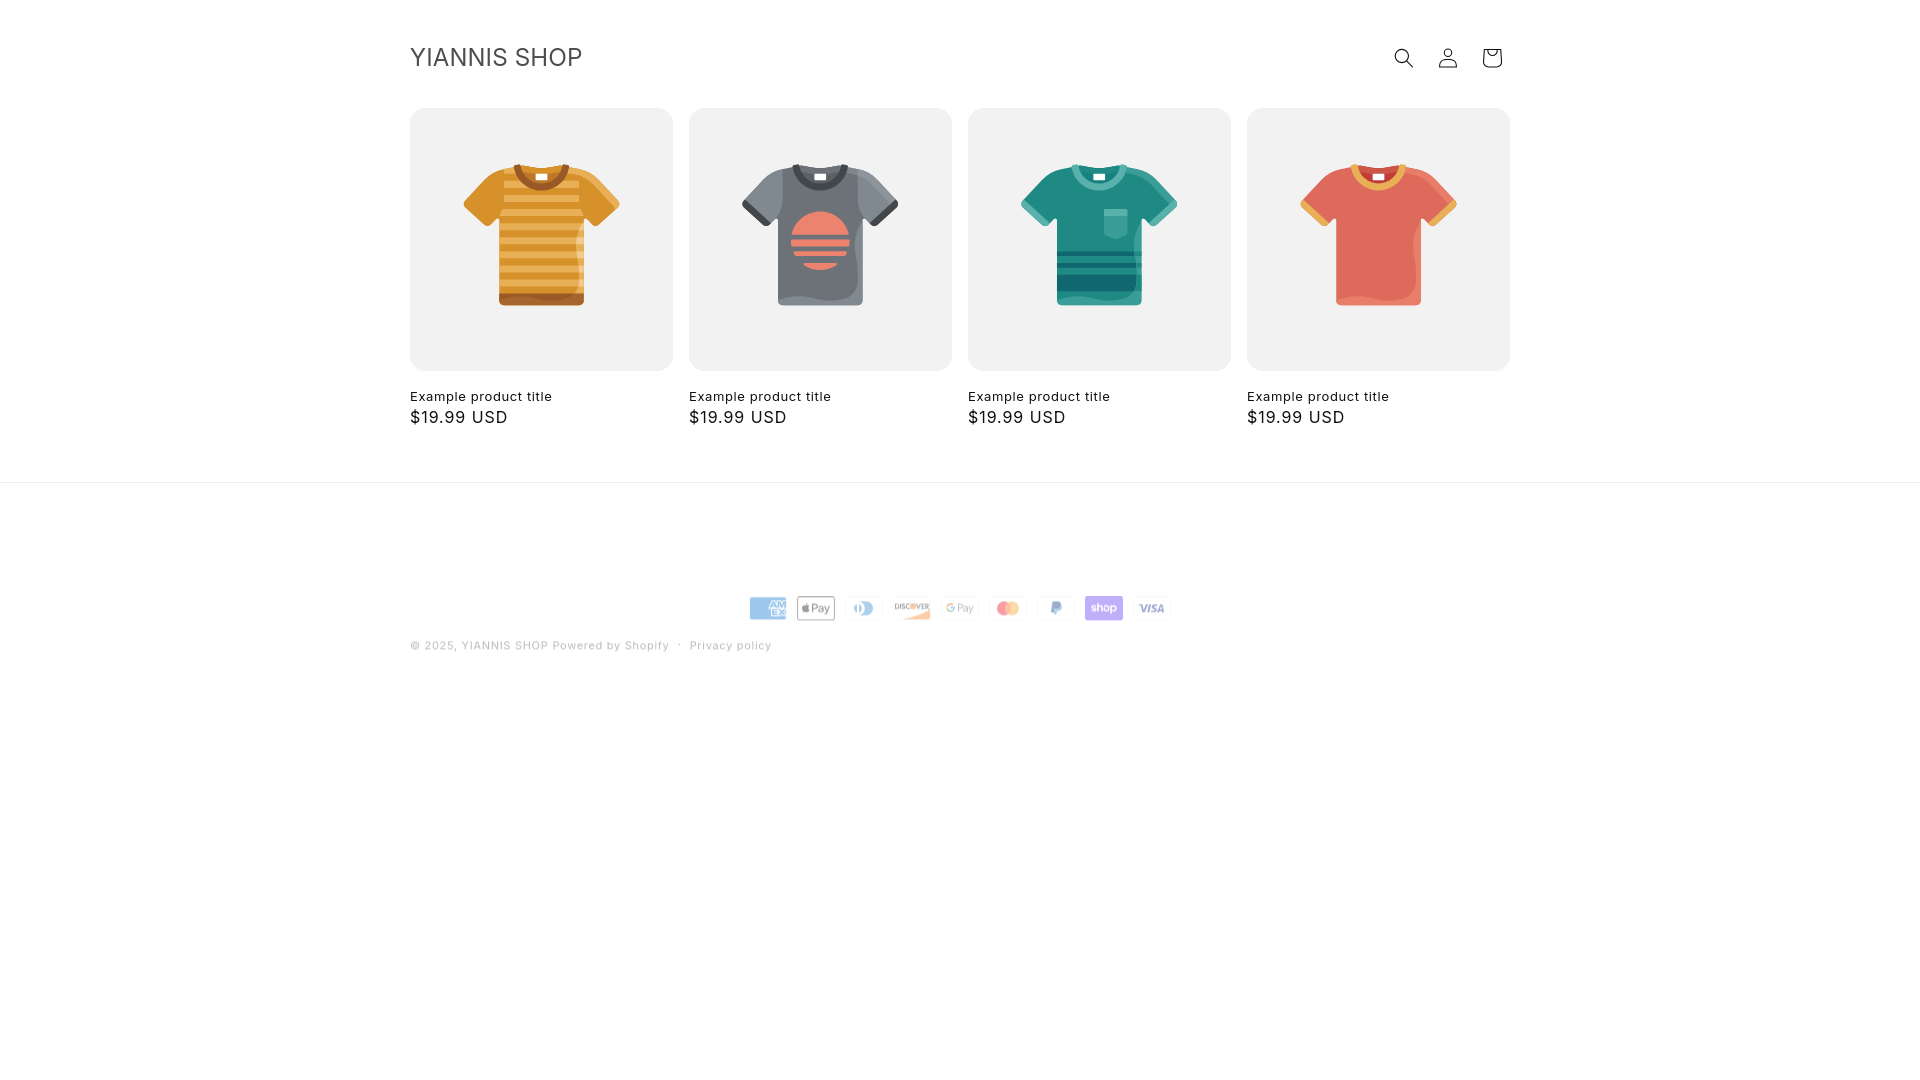Open the gray sunset t-shirt product
1920x1080 pixels.
(x=820, y=239)
